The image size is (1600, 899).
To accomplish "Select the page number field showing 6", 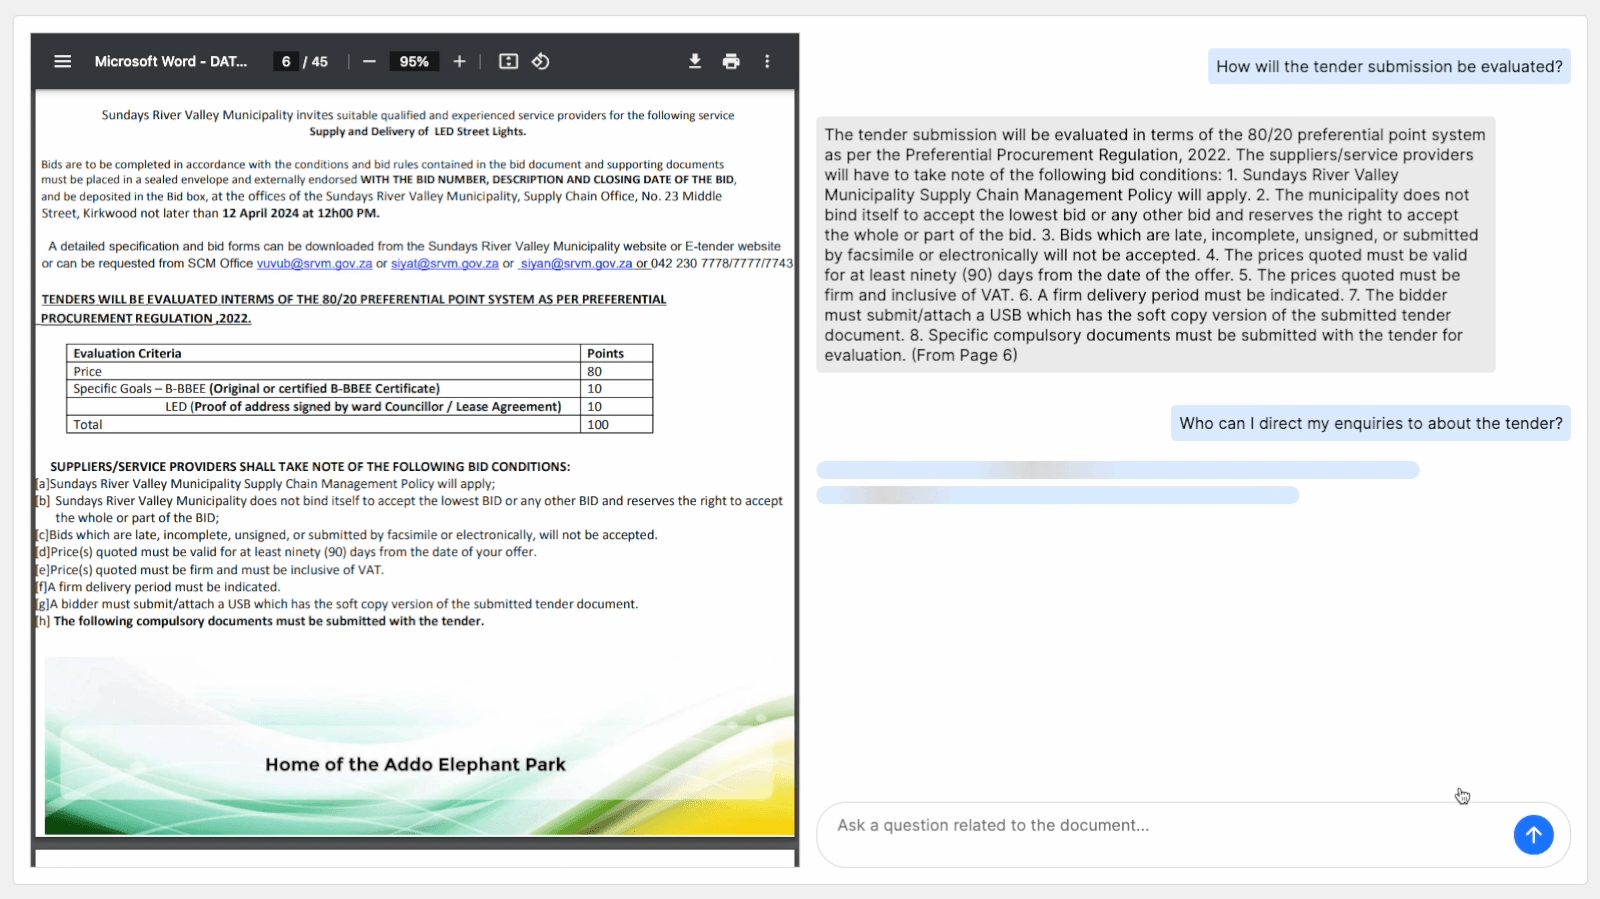I will click(x=286, y=61).
